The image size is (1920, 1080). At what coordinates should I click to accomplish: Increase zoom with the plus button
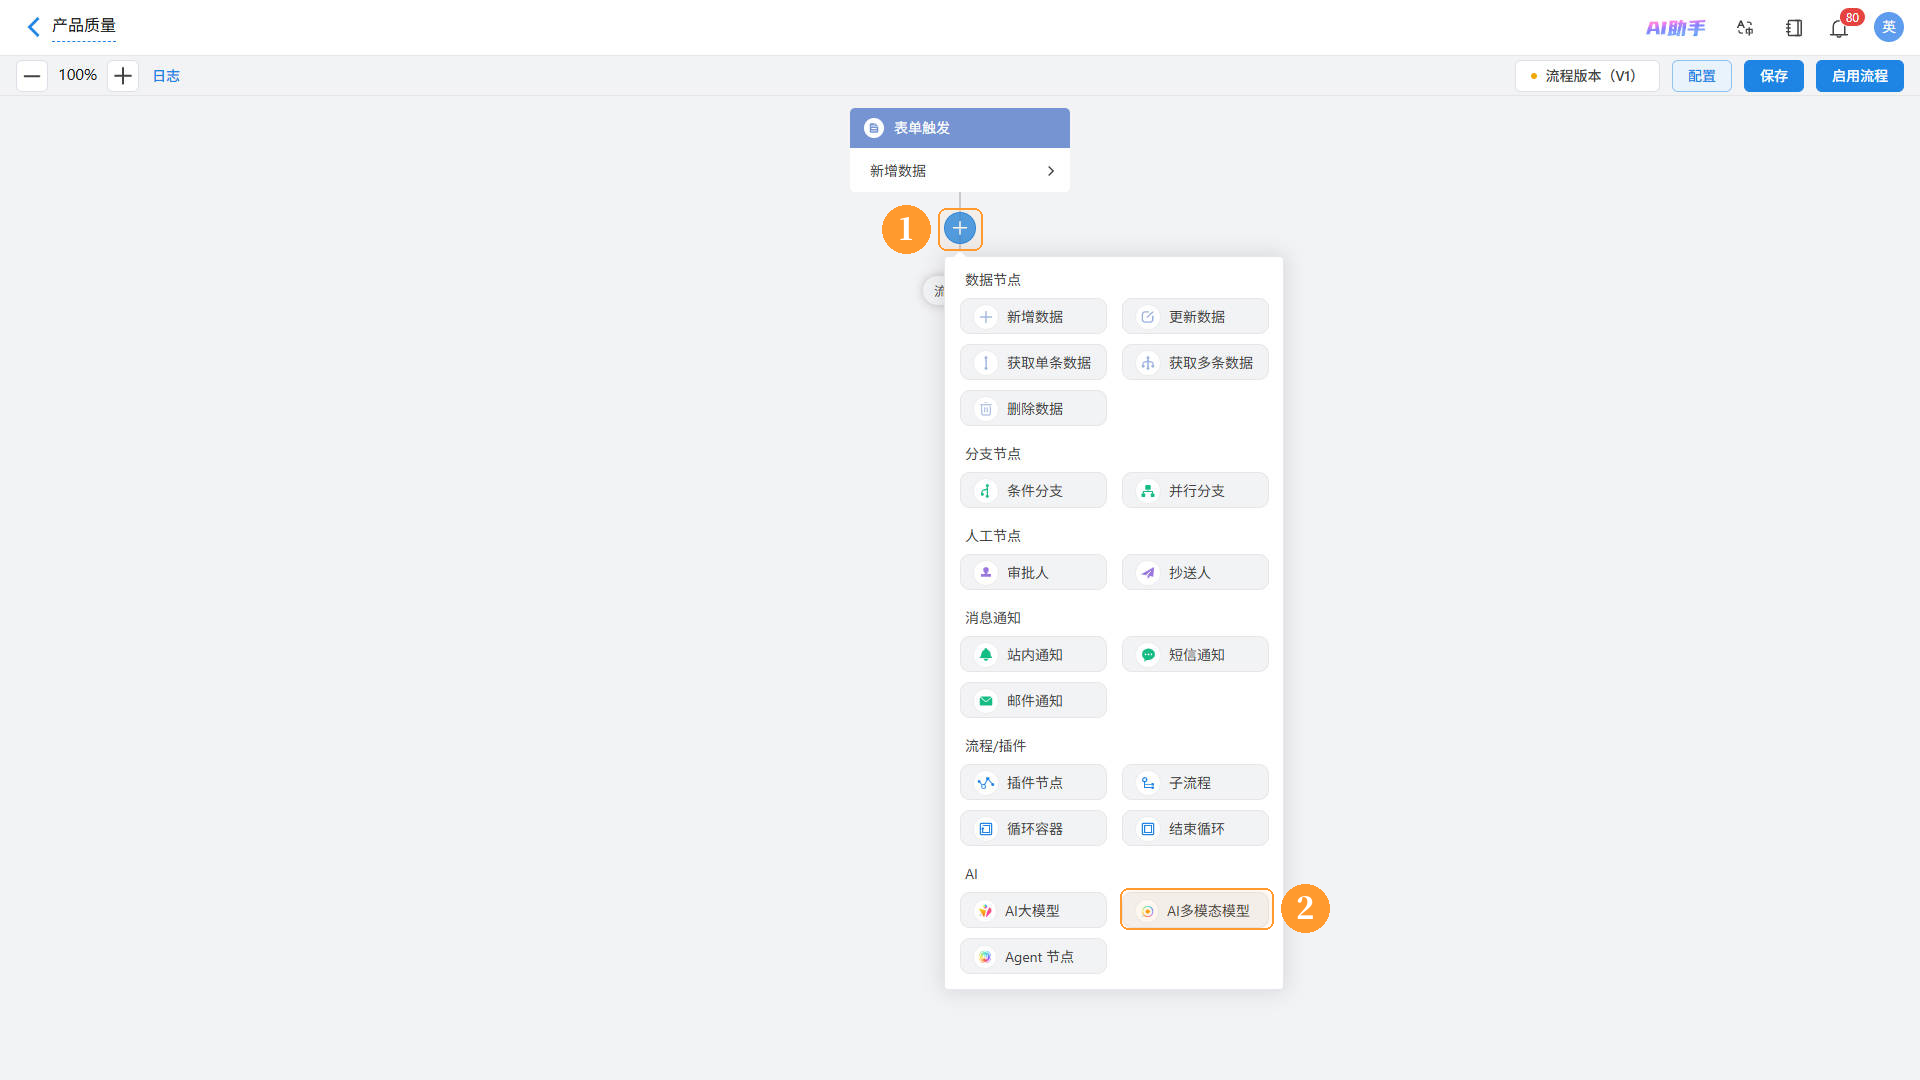(123, 76)
